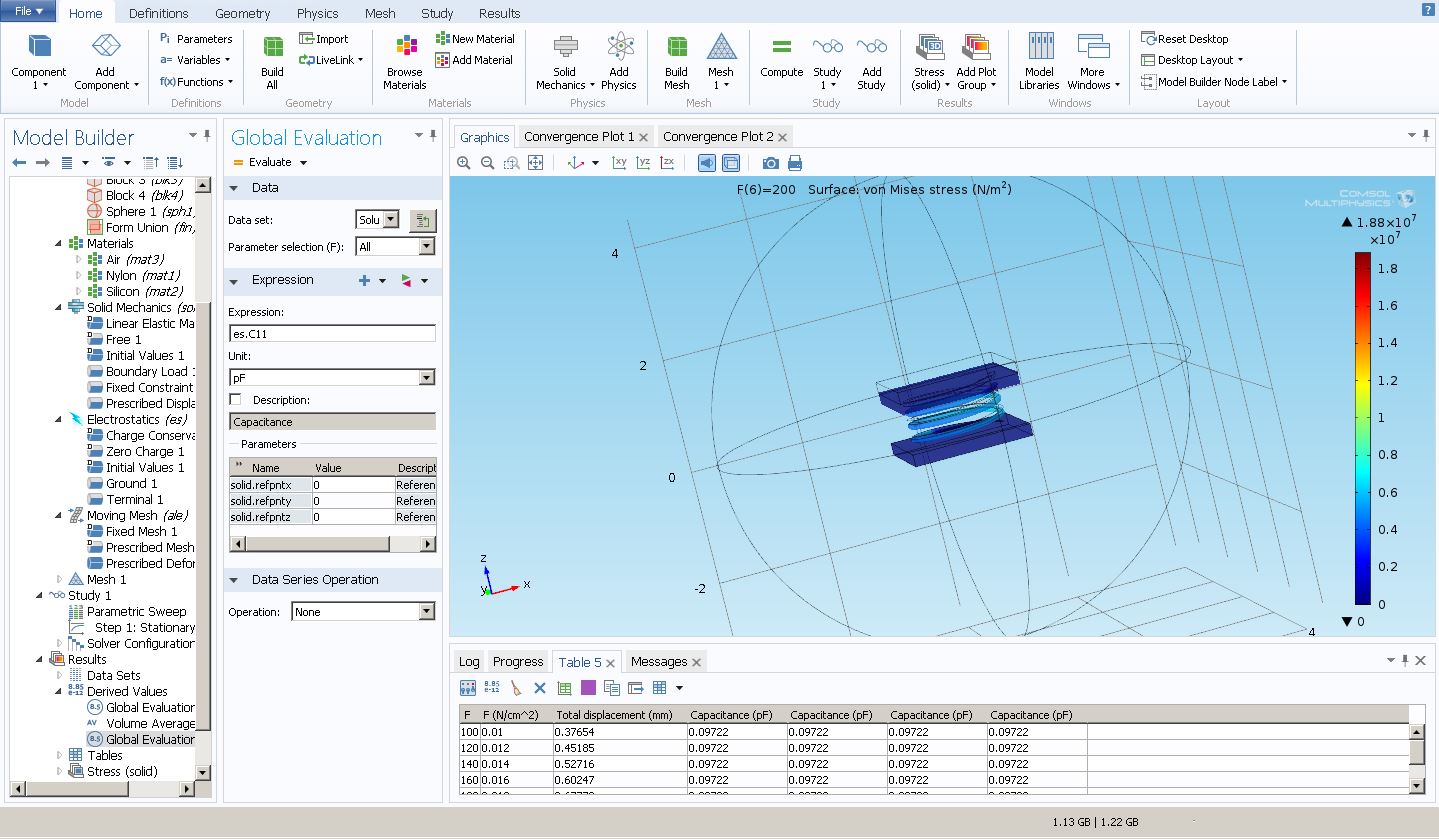
Task: Click Parameters in Definitions group
Action: click(196, 39)
